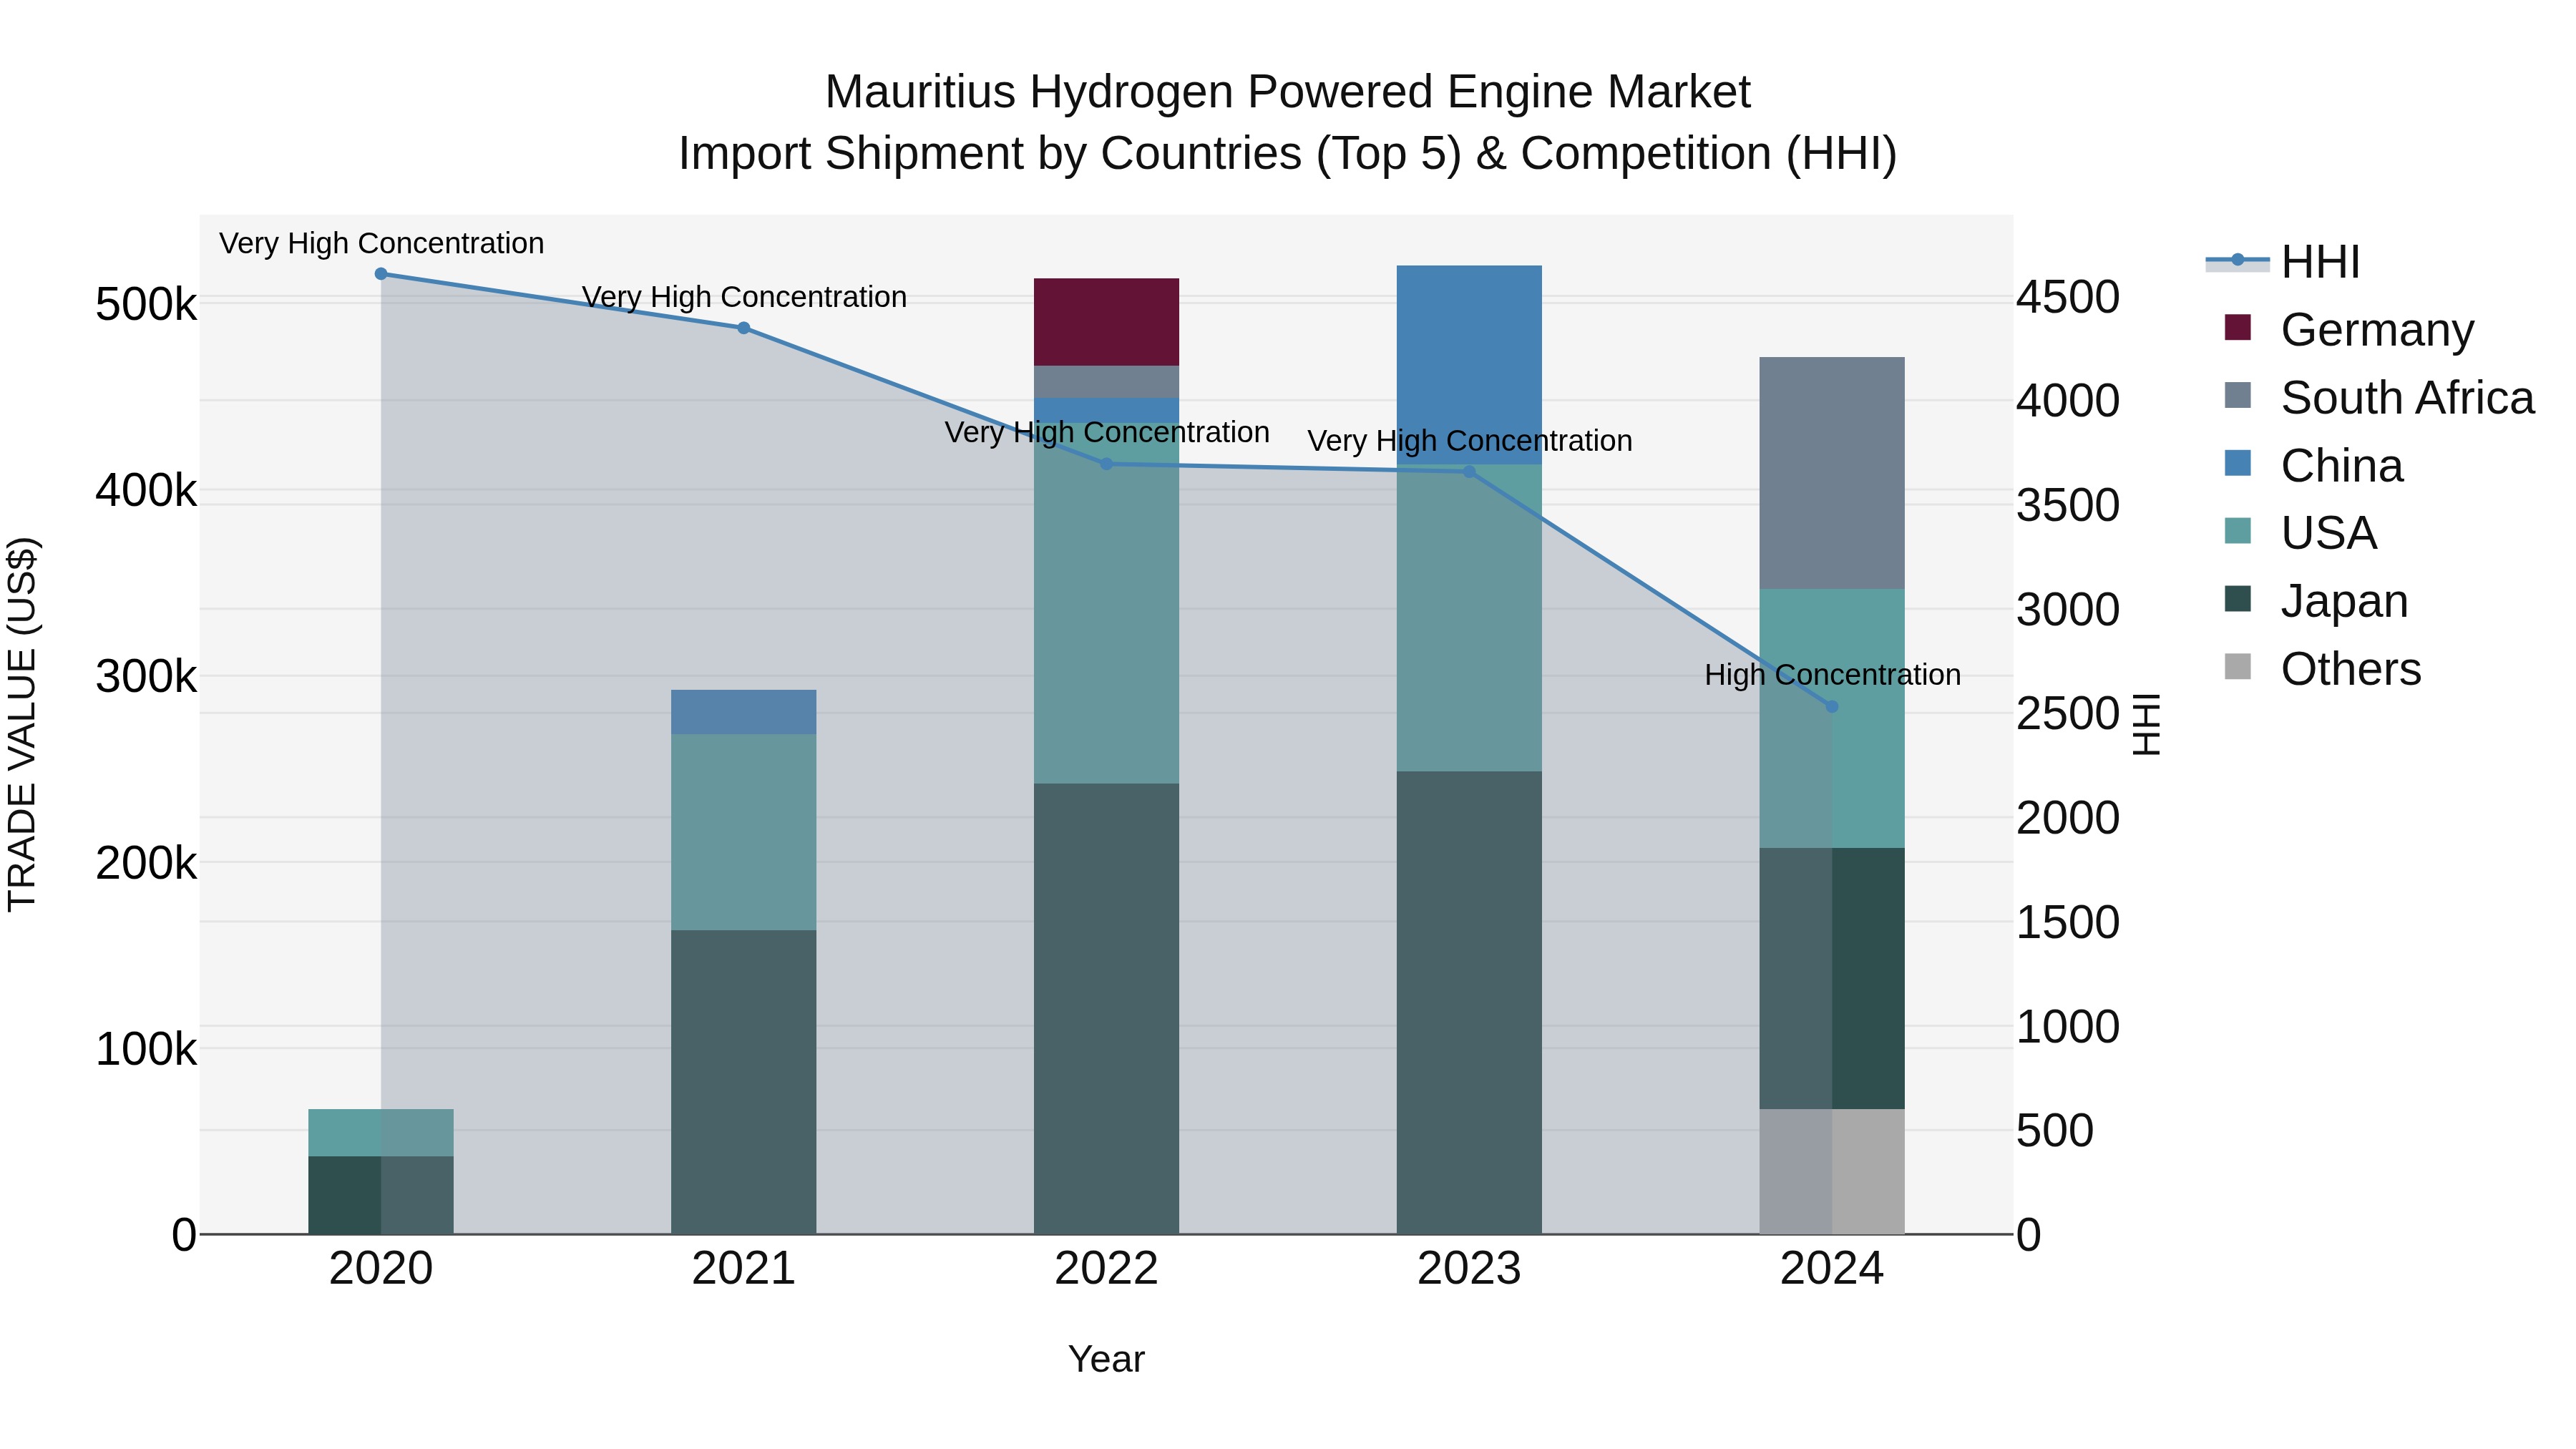Click the rotated 'HHI' right axis title

tap(2147, 725)
